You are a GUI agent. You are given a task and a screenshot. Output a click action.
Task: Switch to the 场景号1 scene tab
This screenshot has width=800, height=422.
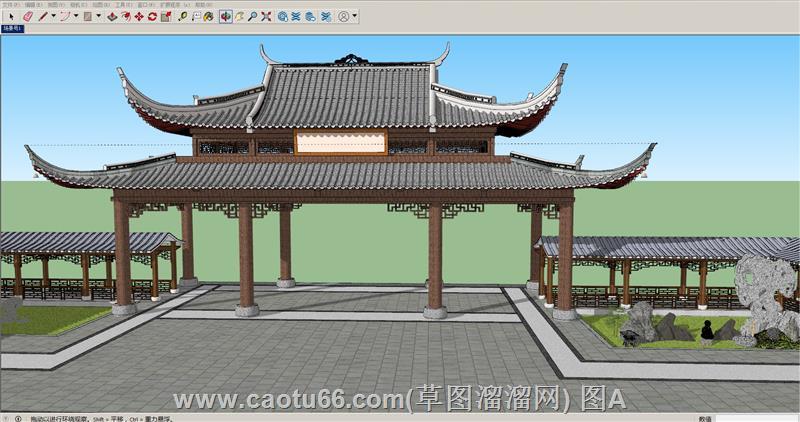12,29
